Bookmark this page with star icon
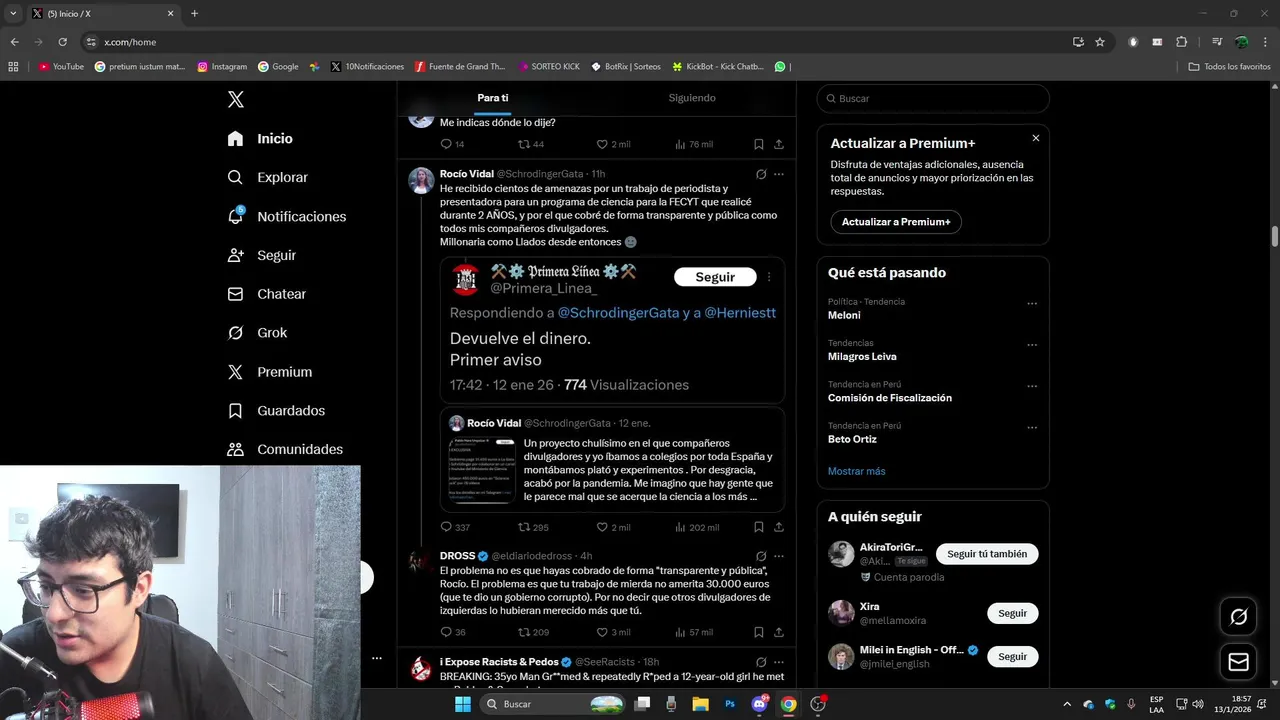Image resolution: width=1280 pixels, height=720 pixels. click(x=1100, y=42)
